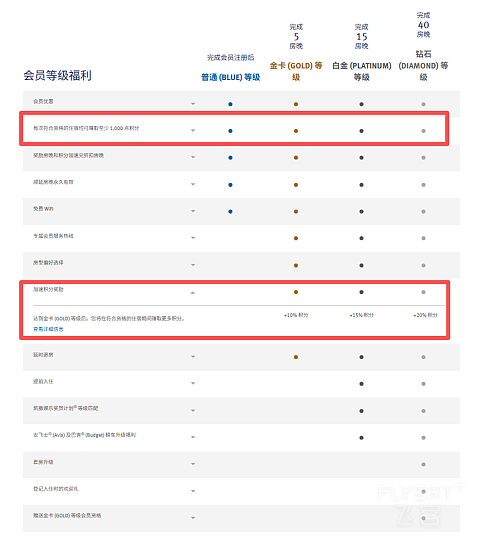Select the 钻石 (DIAMOND) 等级 column header
The image size is (480, 542).
423,65
